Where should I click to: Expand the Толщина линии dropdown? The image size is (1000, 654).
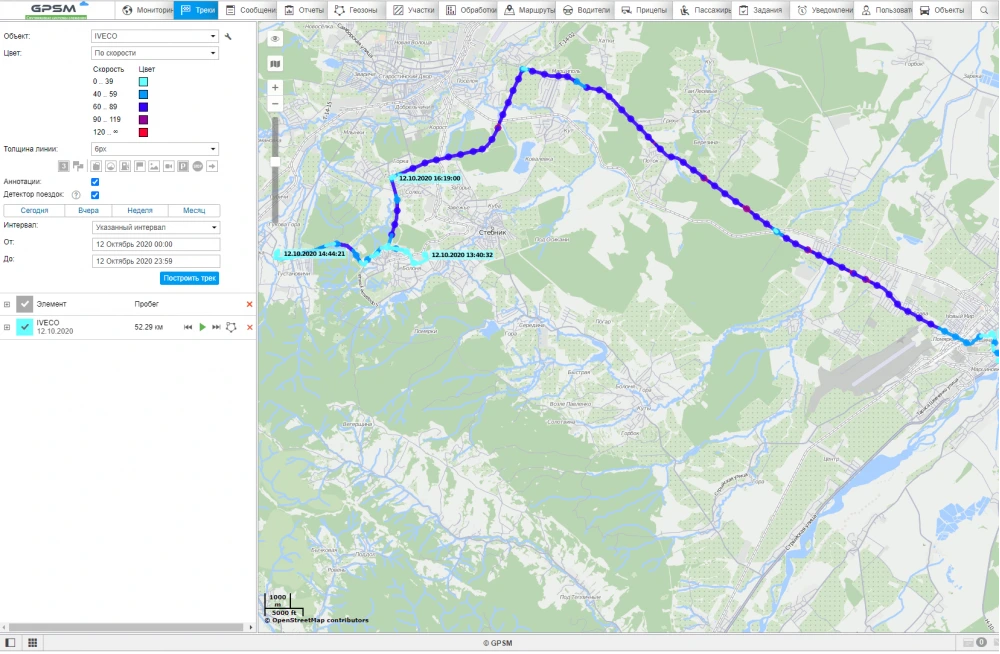coord(154,149)
